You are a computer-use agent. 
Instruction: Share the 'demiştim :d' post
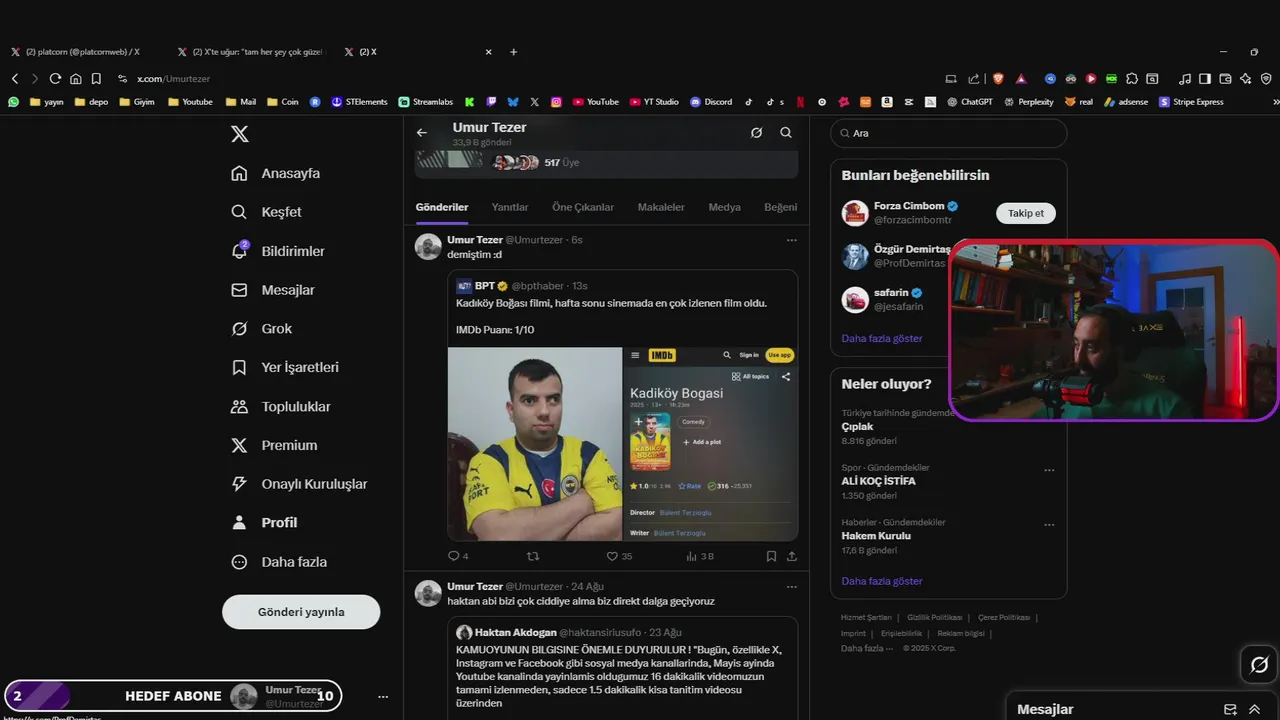792,556
